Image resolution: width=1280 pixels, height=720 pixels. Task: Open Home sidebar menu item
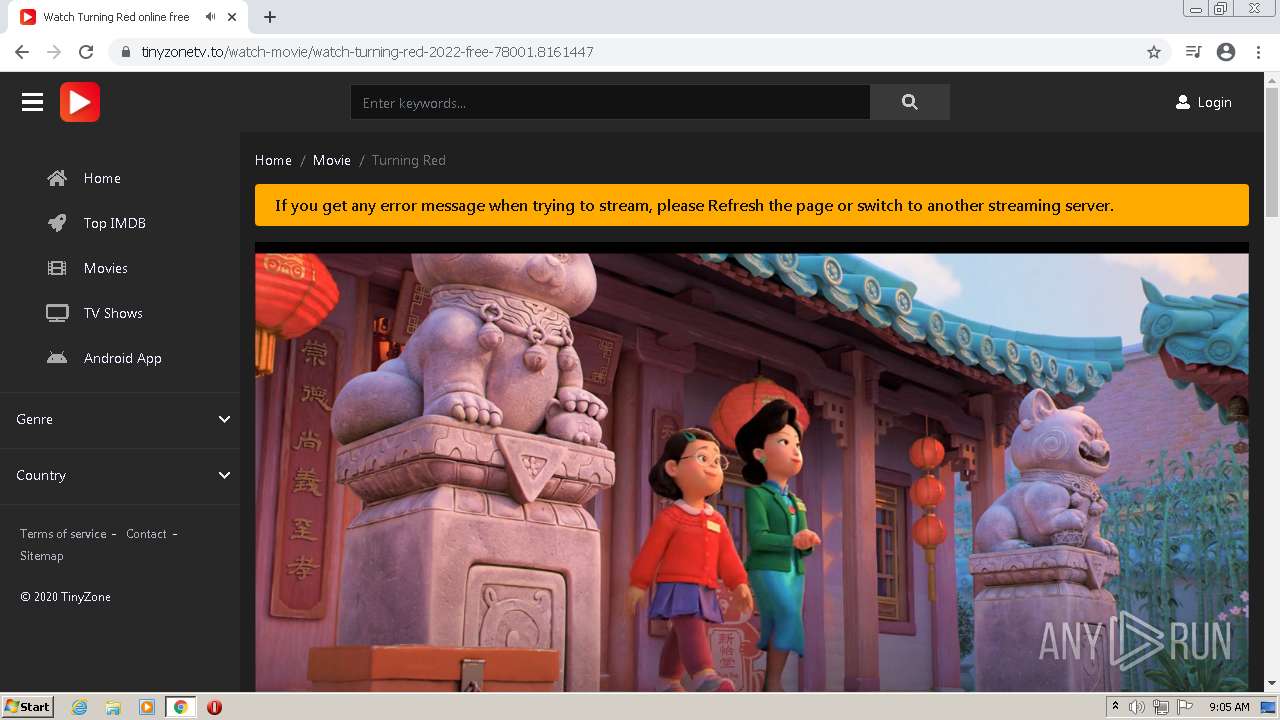point(102,178)
